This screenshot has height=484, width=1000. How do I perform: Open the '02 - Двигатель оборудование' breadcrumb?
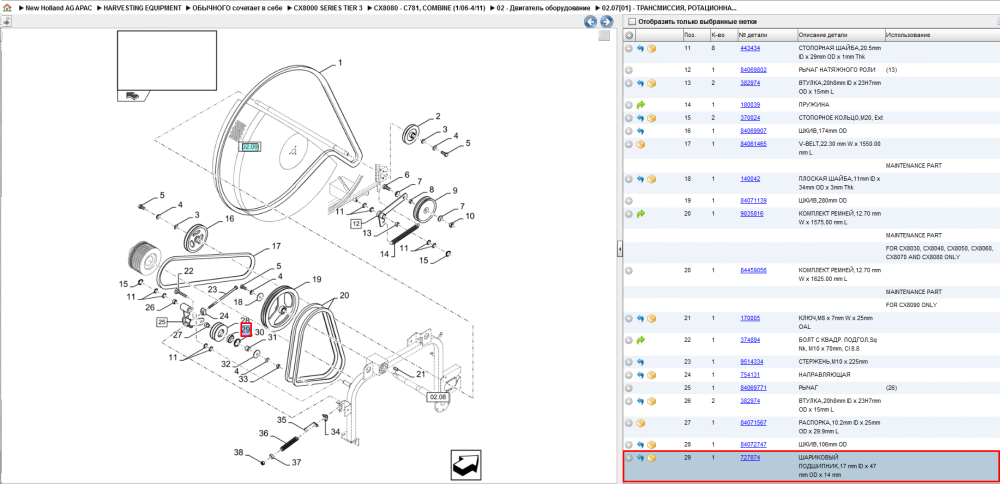(544, 8)
